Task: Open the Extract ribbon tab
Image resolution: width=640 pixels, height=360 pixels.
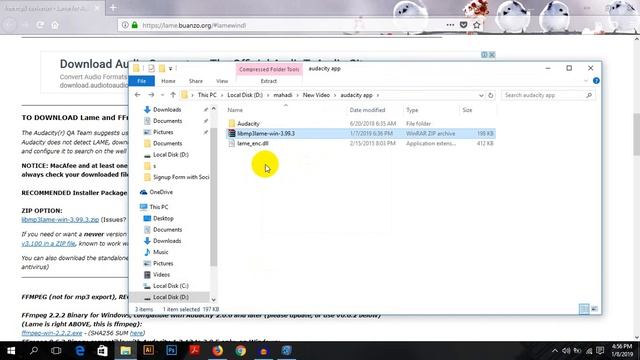Action: pyautogui.click(x=269, y=81)
